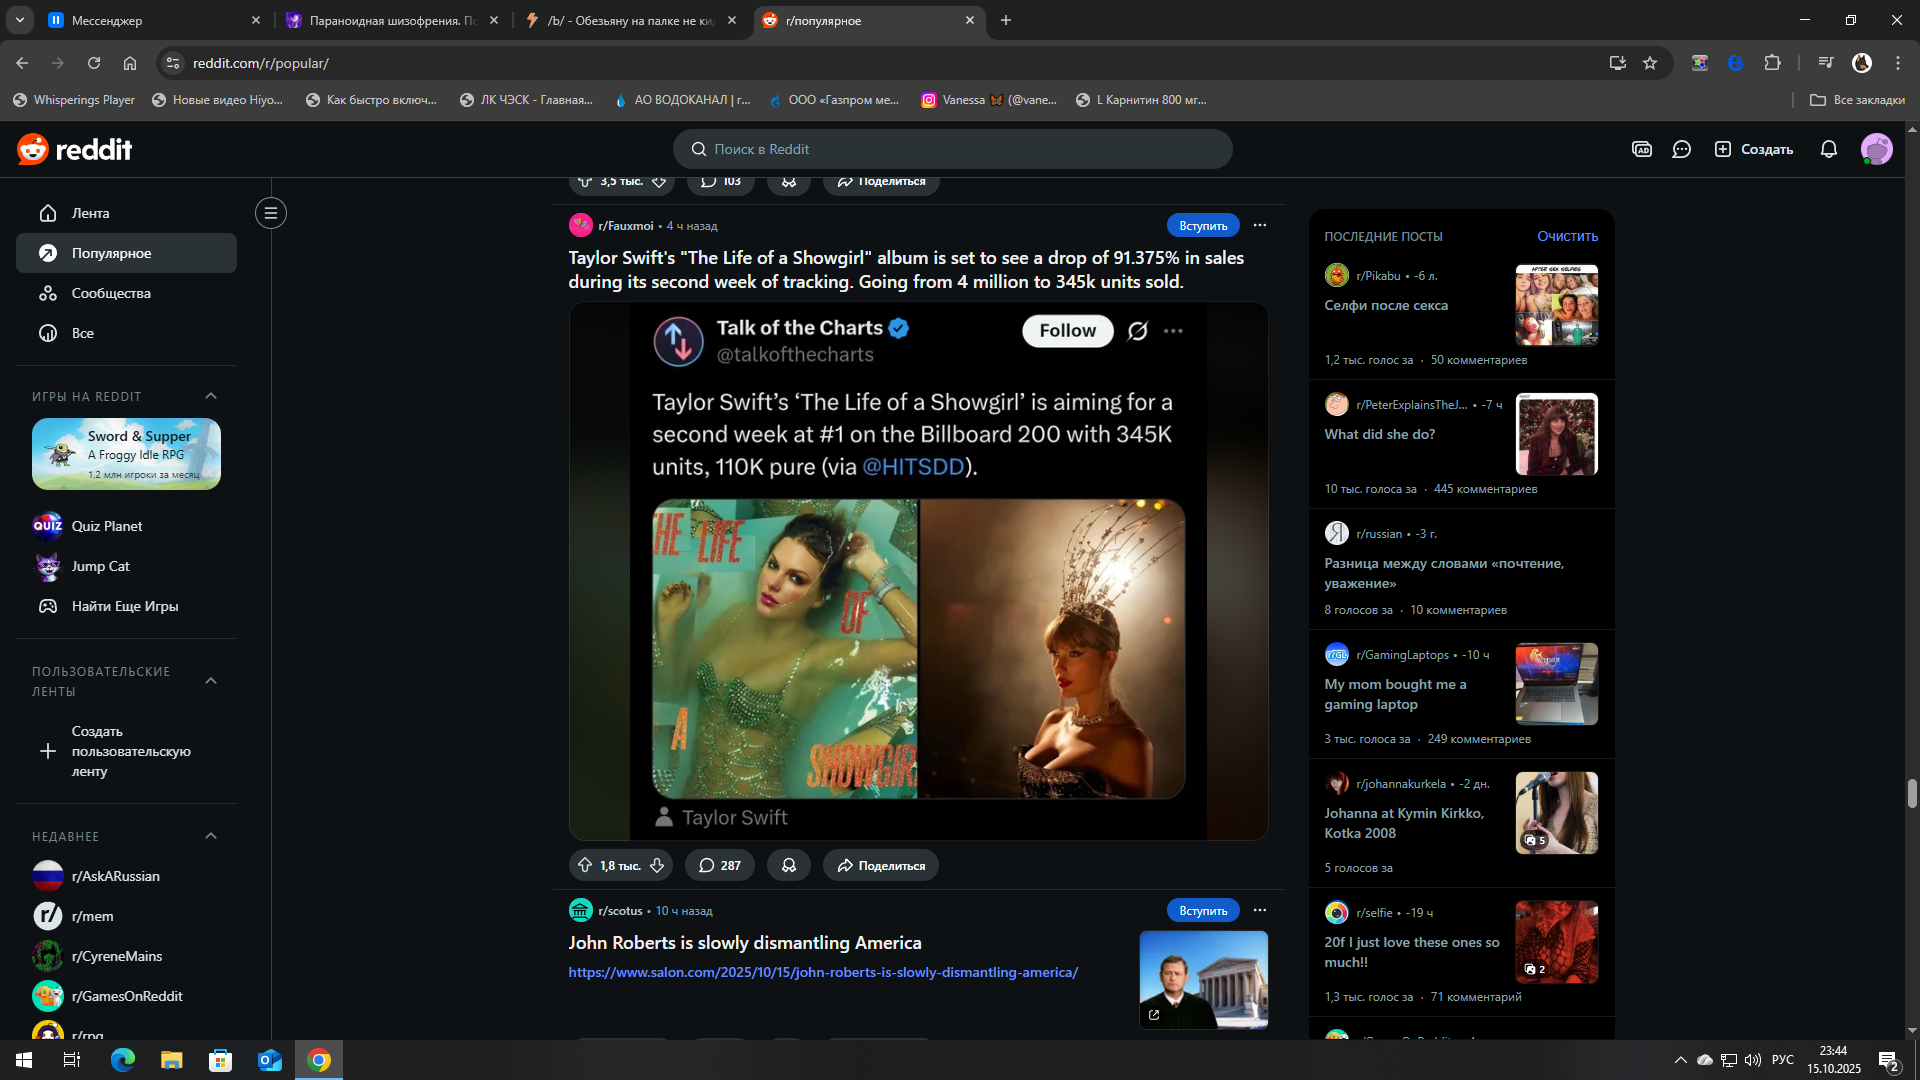Open the Communities sidebar item
Image resolution: width=1920 pixels, height=1080 pixels.
[x=111, y=293]
